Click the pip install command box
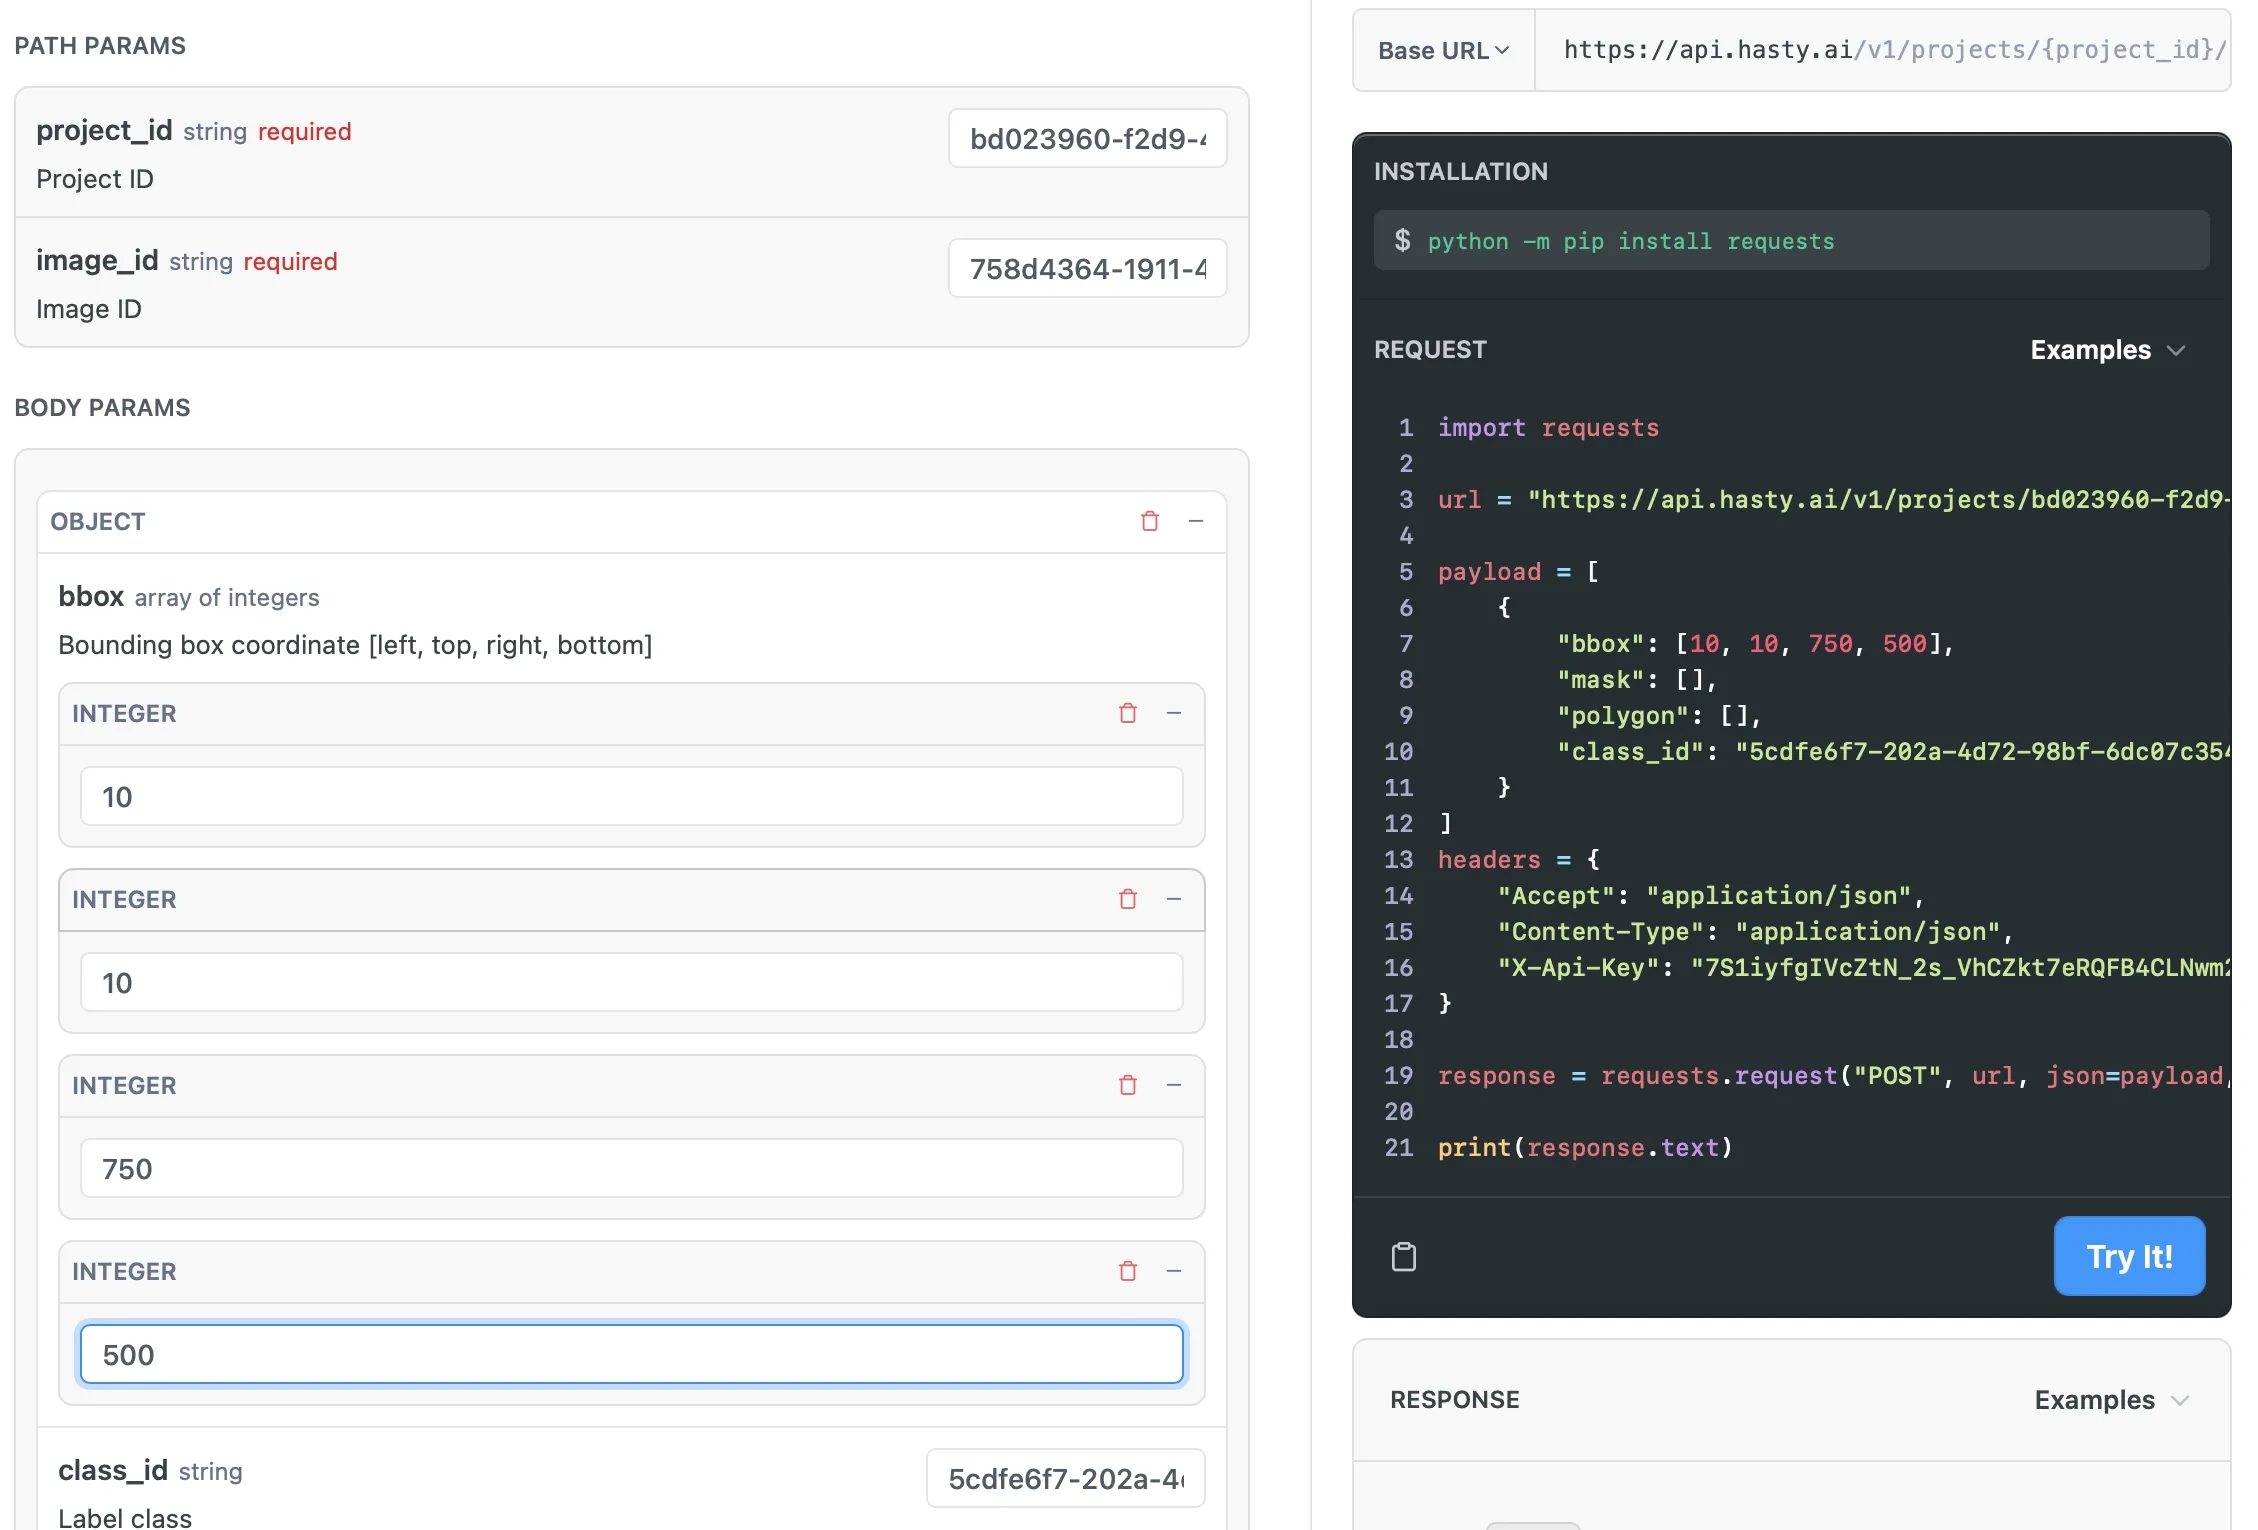Screen dimensions: 2258x1530 point(1790,240)
